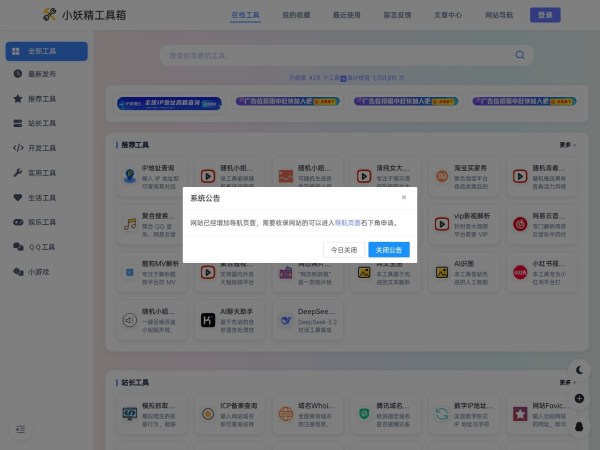Click the plus circle floating icon
The width and height of the screenshot is (600, 450).
pyautogui.click(x=579, y=398)
